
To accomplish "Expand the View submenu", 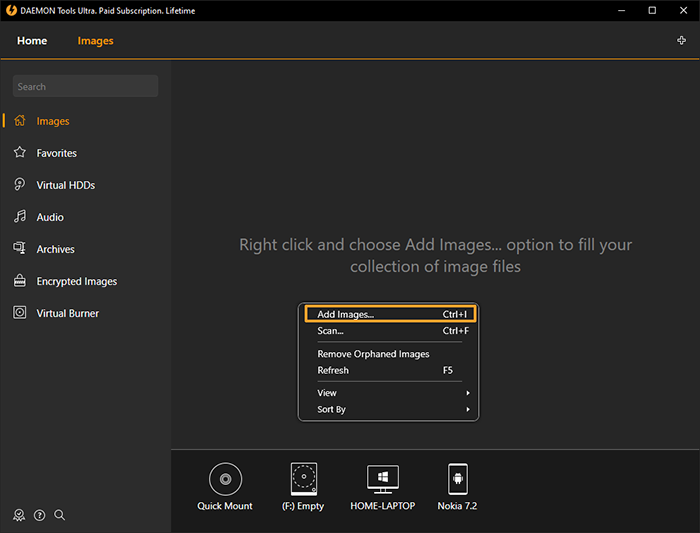I will (391, 393).
